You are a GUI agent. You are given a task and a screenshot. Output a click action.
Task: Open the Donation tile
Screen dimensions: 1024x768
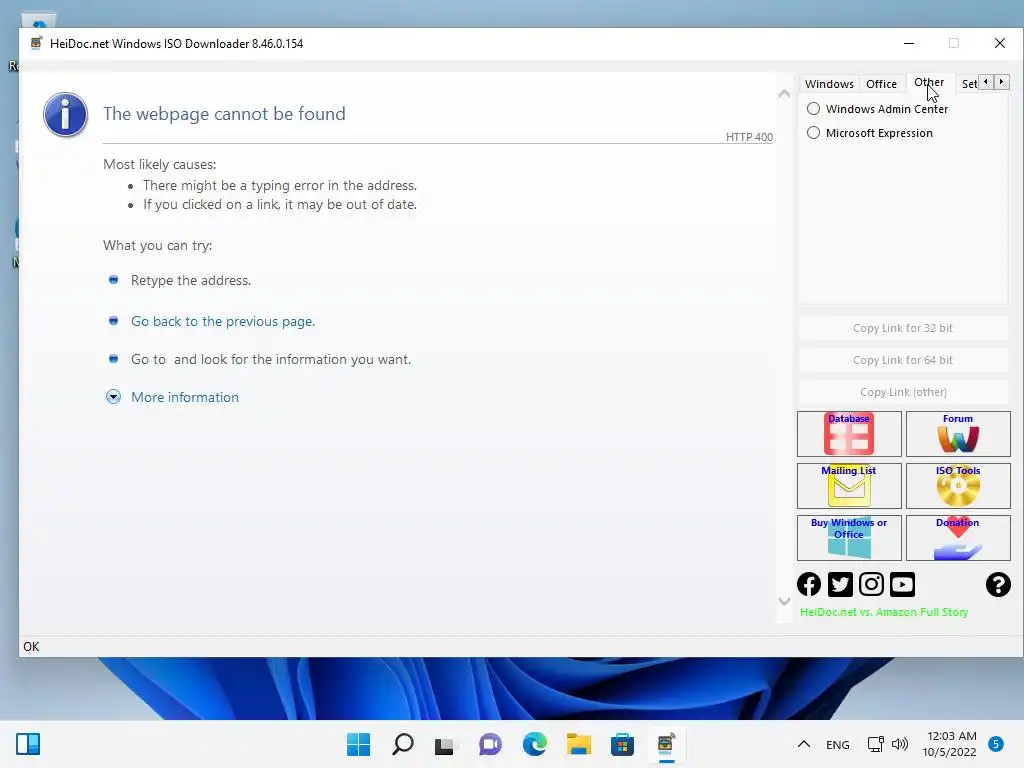click(x=958, y=538)
